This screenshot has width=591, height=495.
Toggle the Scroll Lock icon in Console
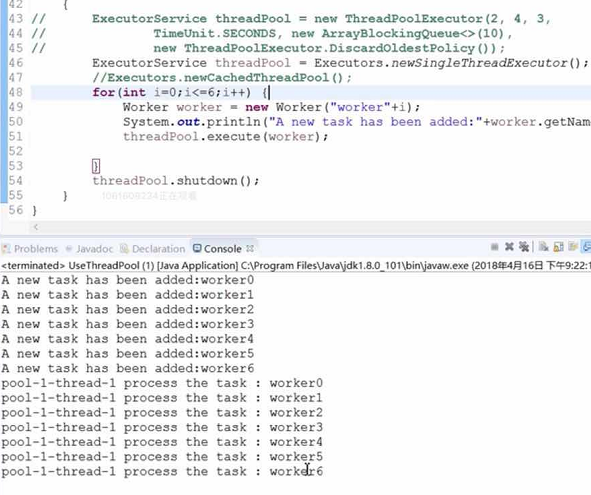click(558, 247)
